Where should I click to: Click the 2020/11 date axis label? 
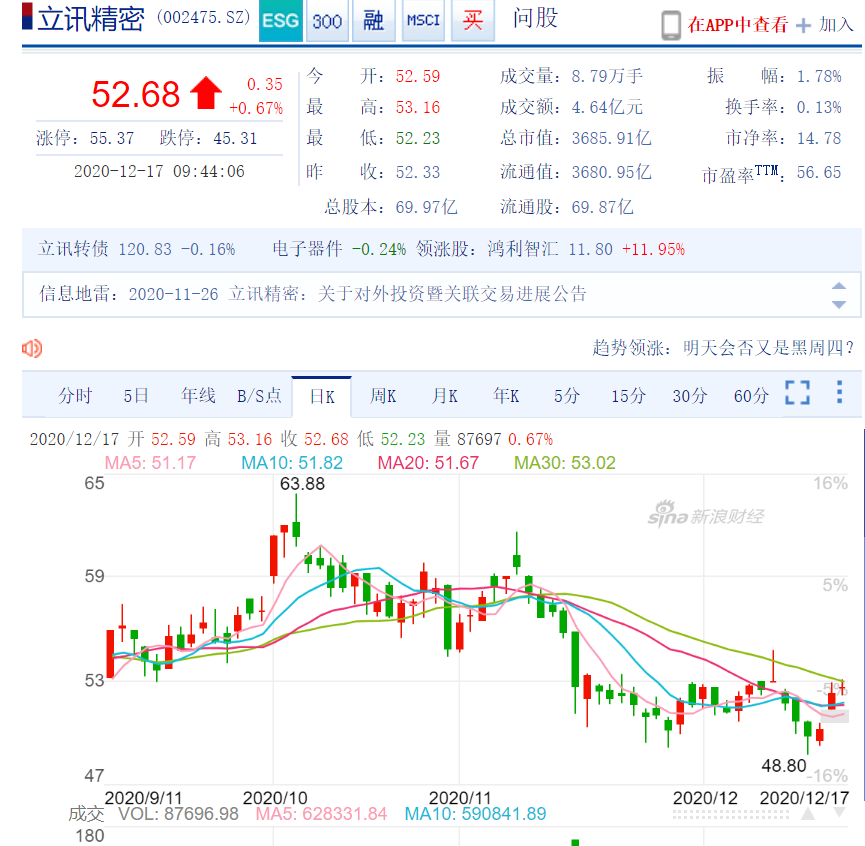pos(459,798)
